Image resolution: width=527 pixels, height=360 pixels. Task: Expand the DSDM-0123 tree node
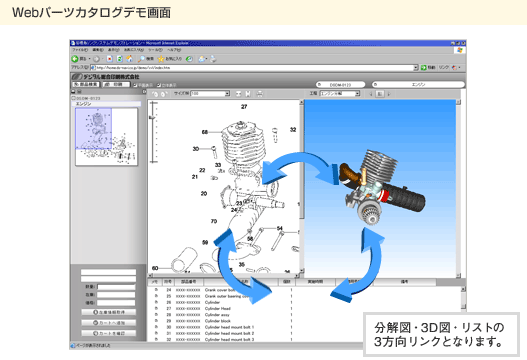(x=74, y=98)
